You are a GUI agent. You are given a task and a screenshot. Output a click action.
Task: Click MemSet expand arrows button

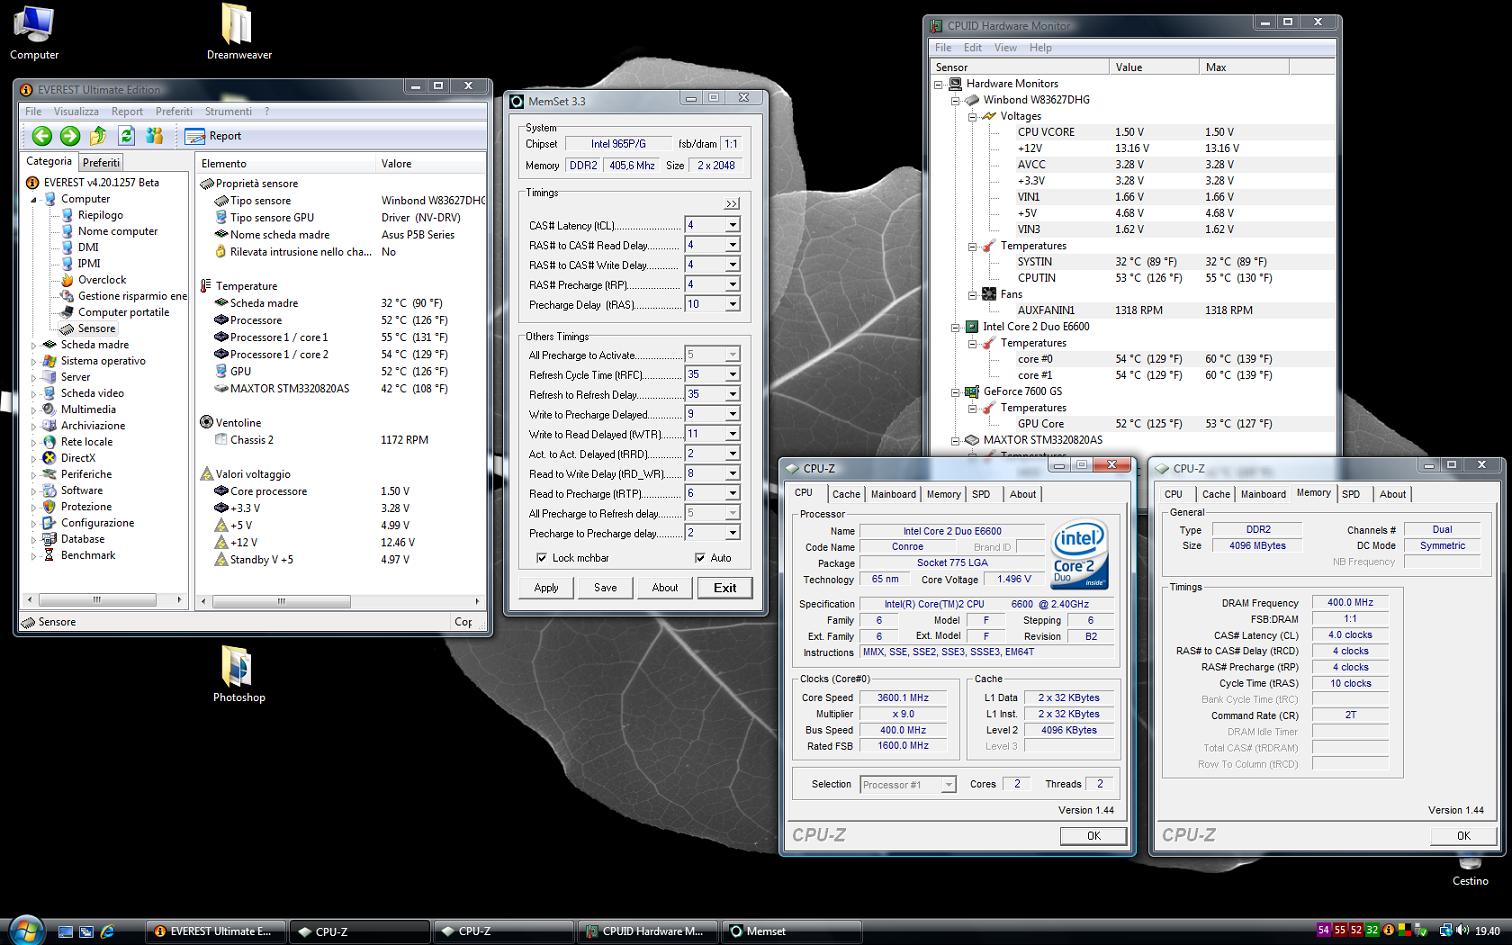click(x=732, y=204)
